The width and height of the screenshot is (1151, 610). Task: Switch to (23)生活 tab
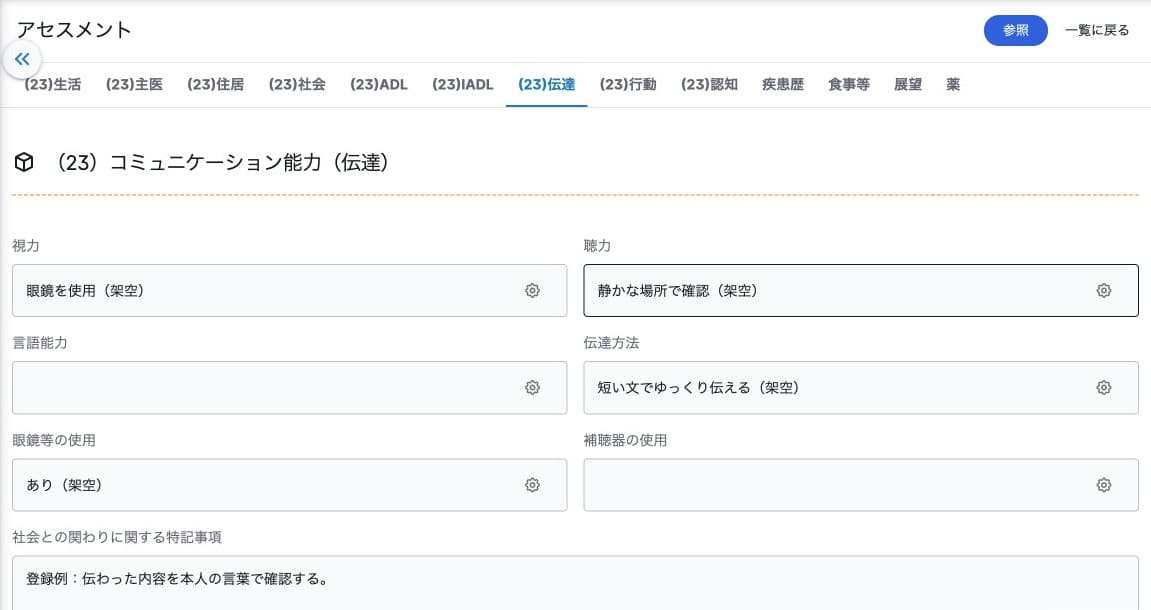click(x=53, y=84)
